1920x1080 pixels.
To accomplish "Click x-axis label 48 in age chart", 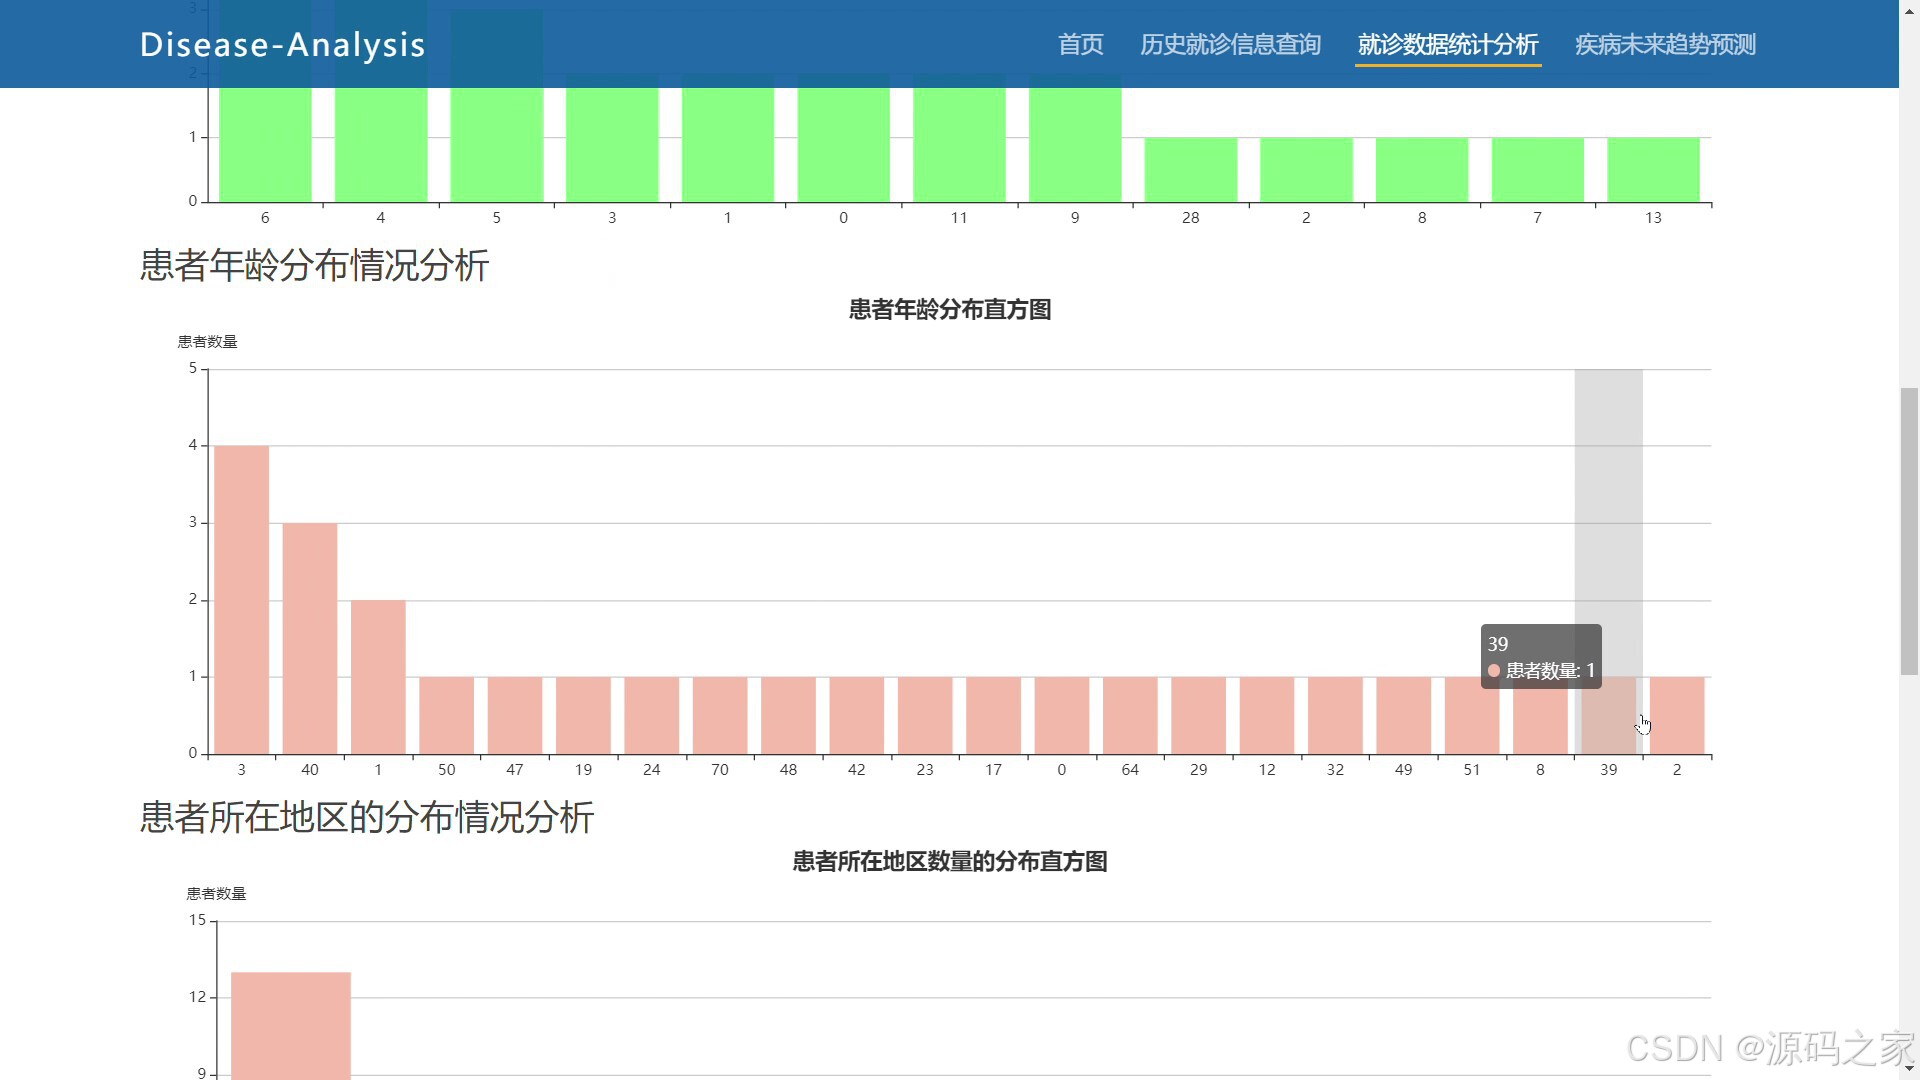I will [x=788, y=770].
